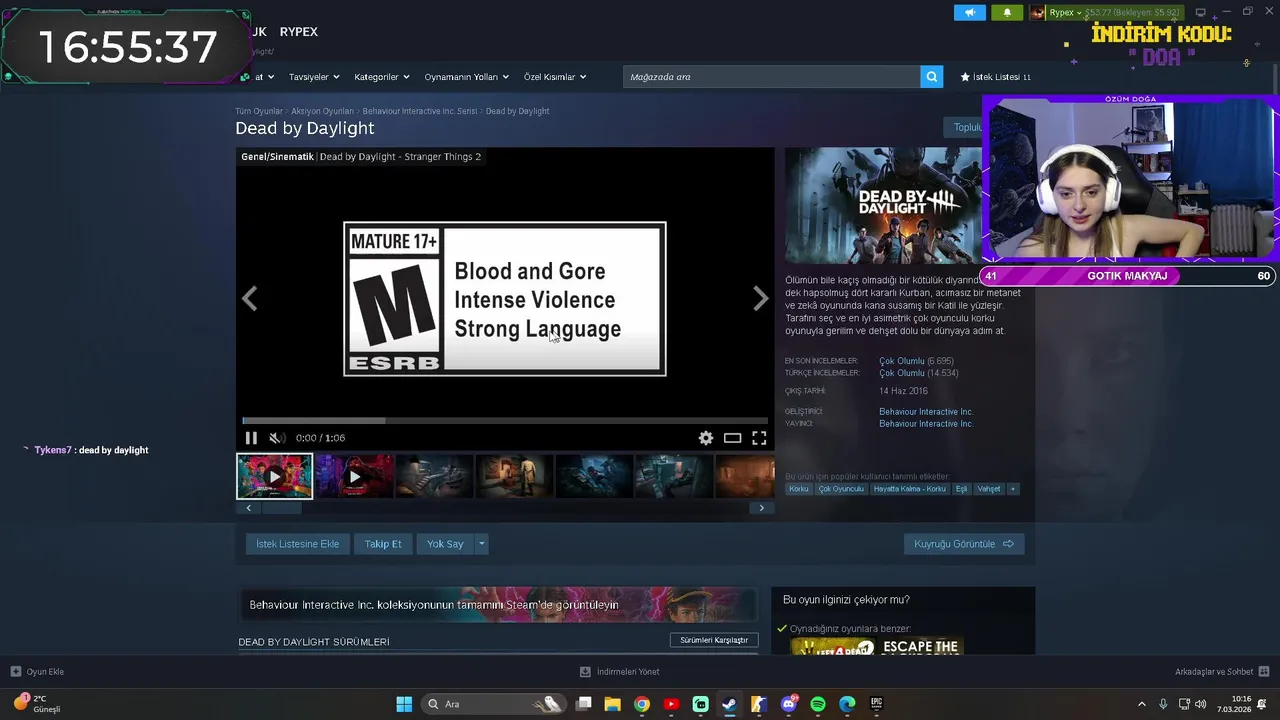Select the first Stranger Things trailer thumbnail
1280x720 pixels.
[274, 476]
